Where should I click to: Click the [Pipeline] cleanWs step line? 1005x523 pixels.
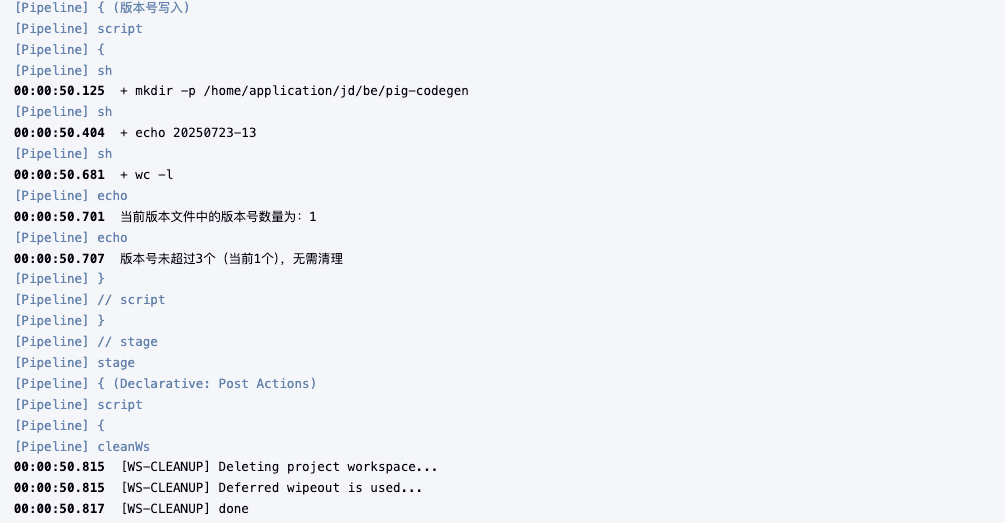pos(82,447)
